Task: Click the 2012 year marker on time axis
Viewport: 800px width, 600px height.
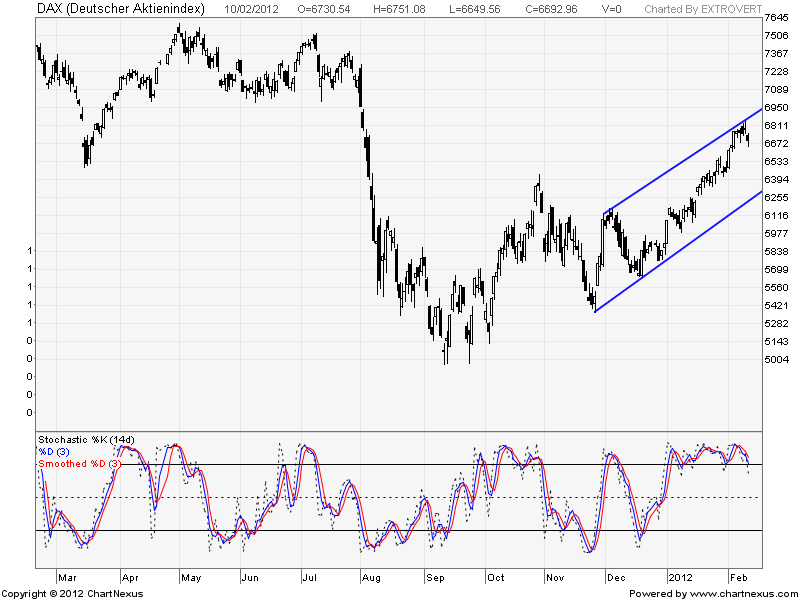Action: tap(680, 577)
